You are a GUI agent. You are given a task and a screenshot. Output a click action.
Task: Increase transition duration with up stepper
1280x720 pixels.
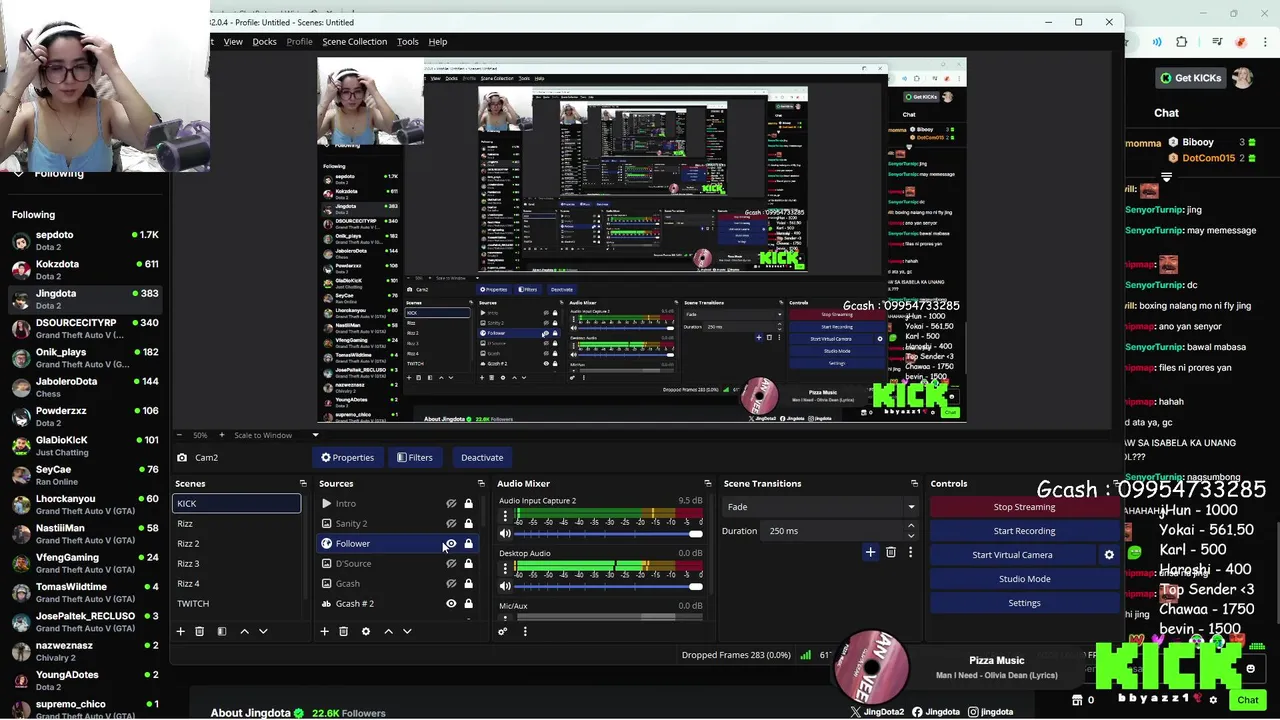click(911, 527)
